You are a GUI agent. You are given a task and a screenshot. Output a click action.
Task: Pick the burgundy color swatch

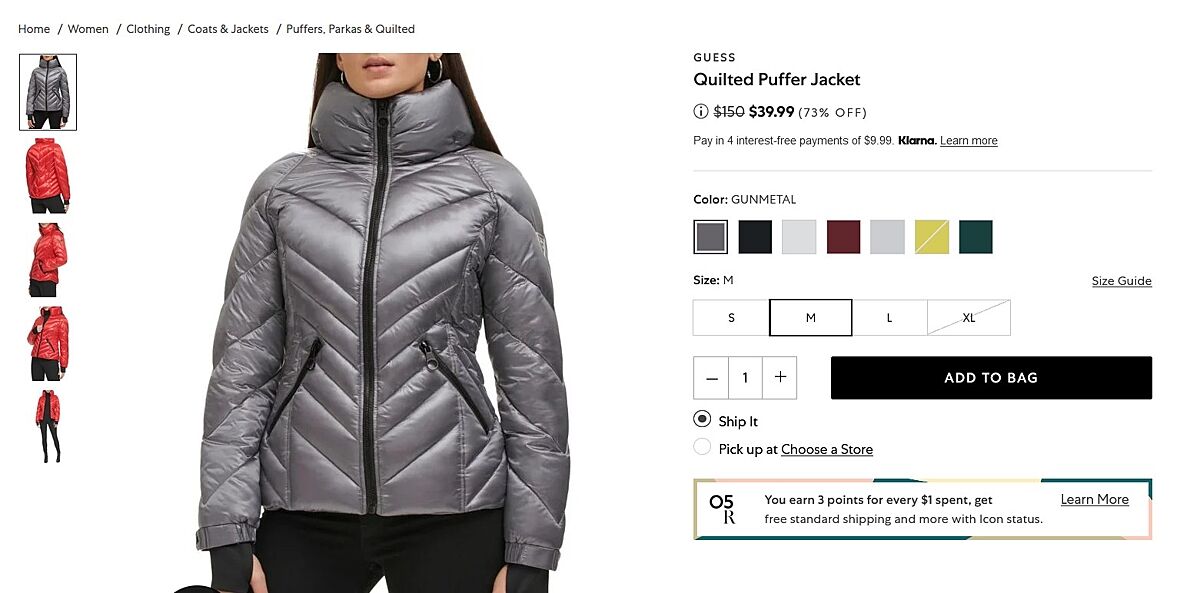click(x=843, y=237)
